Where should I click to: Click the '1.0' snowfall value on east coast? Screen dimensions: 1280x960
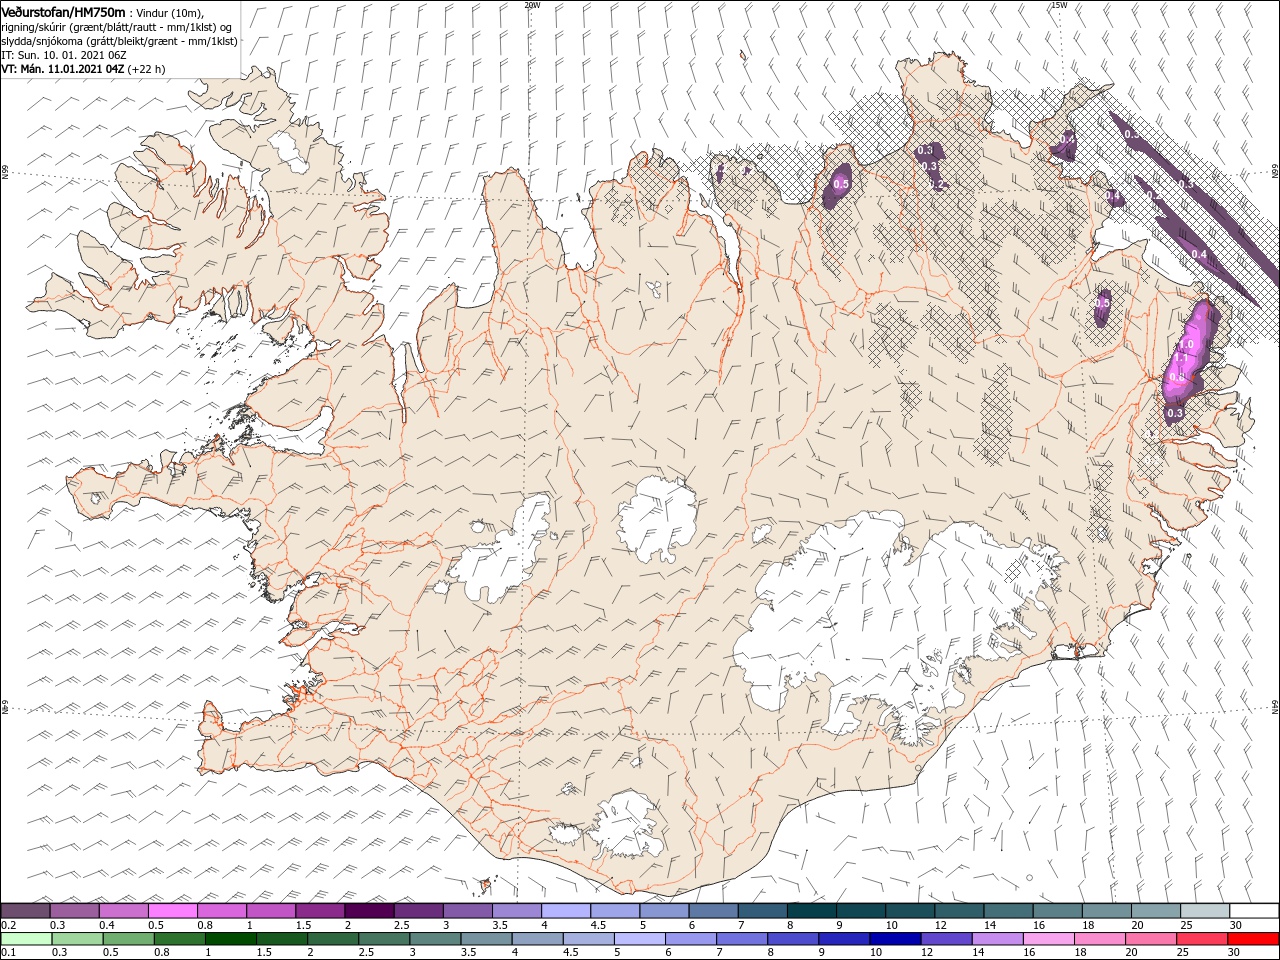pyautogui.click(x=1187, y=344)
